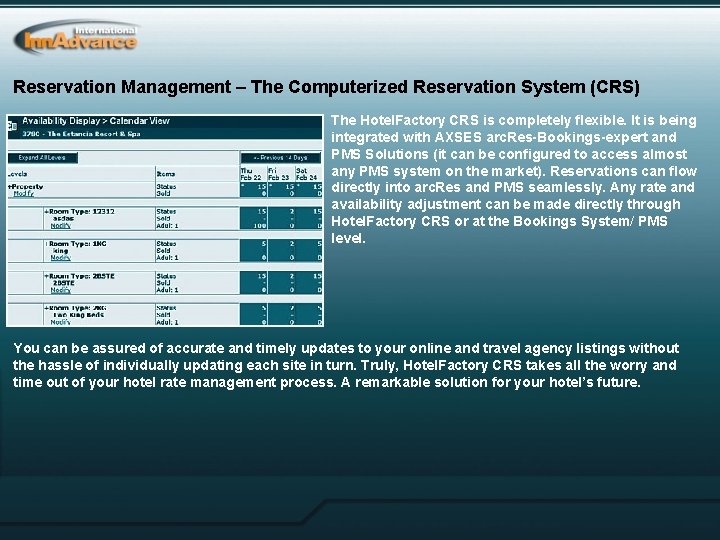Open Modify link under Property
This screenshot has width=720, height=540.
[24, 193]
